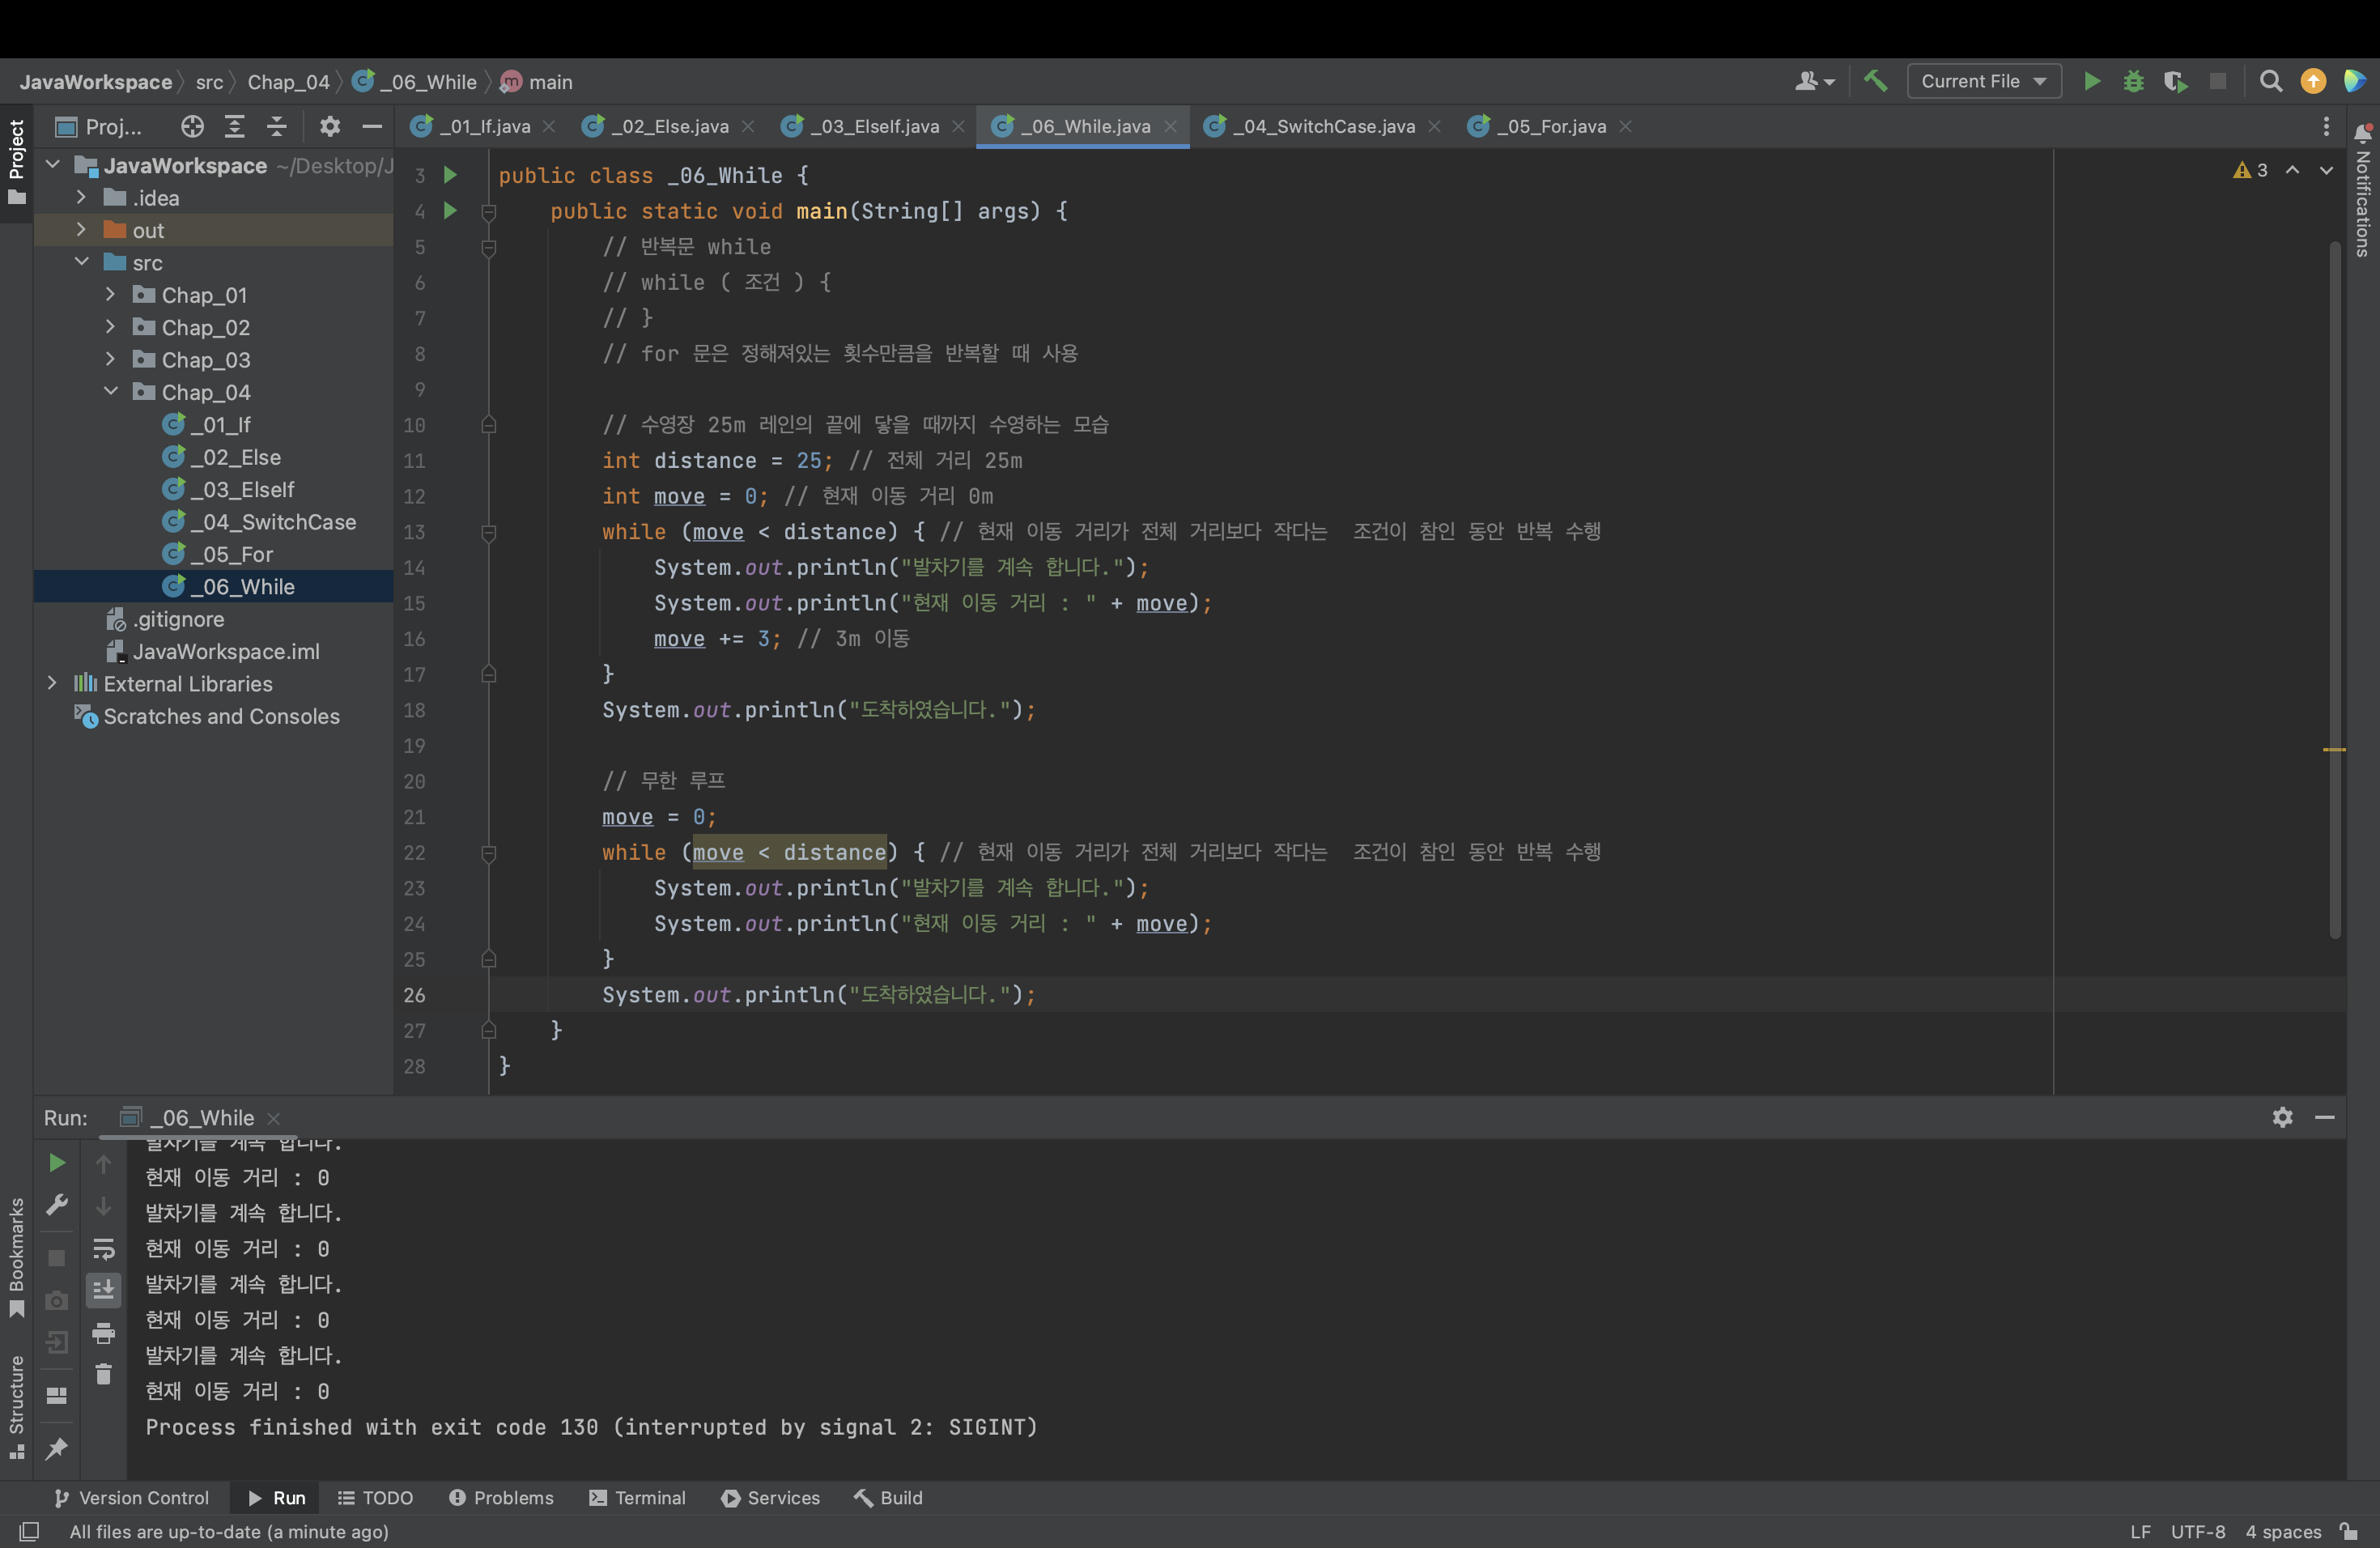Image resolution: width=2380 pixels, height=1548 pixels.
Task: Open Project panel settings gear
Action: (330, 126)
